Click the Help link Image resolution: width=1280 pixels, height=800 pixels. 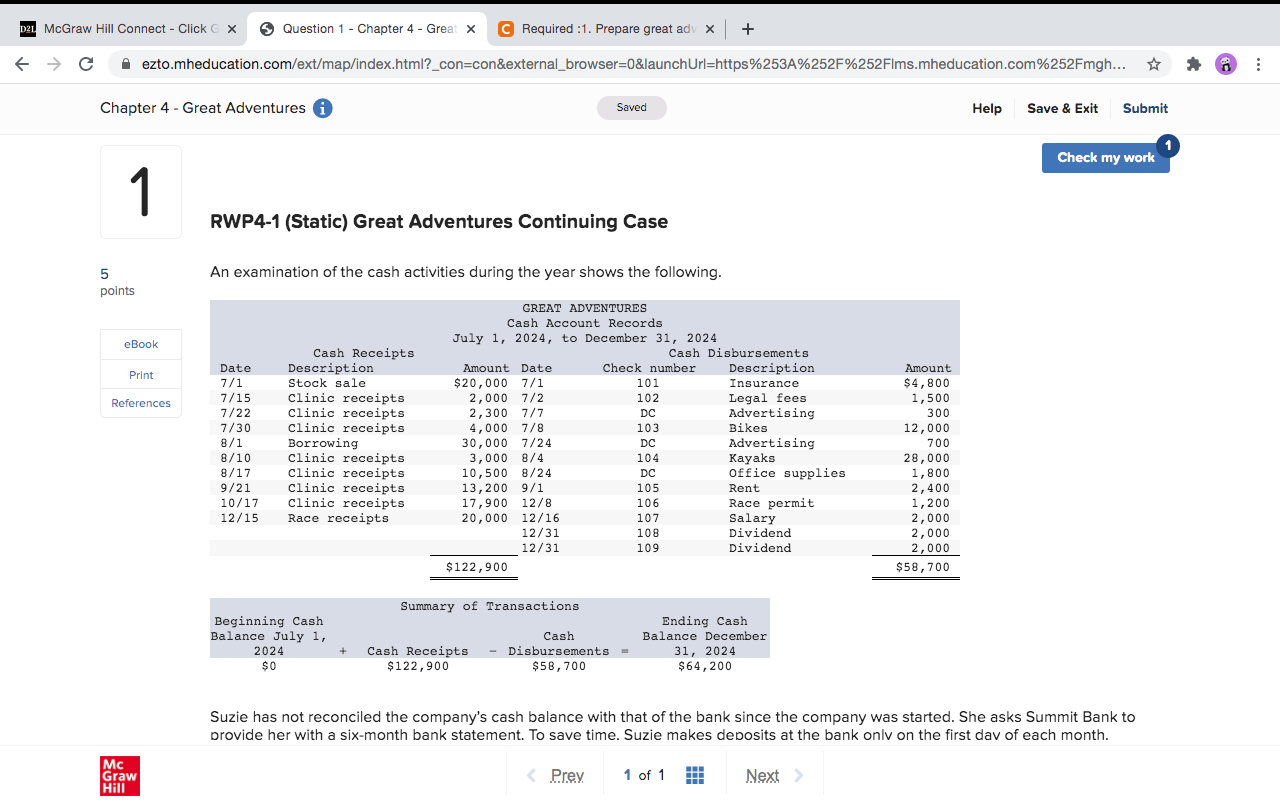[987, 108]
